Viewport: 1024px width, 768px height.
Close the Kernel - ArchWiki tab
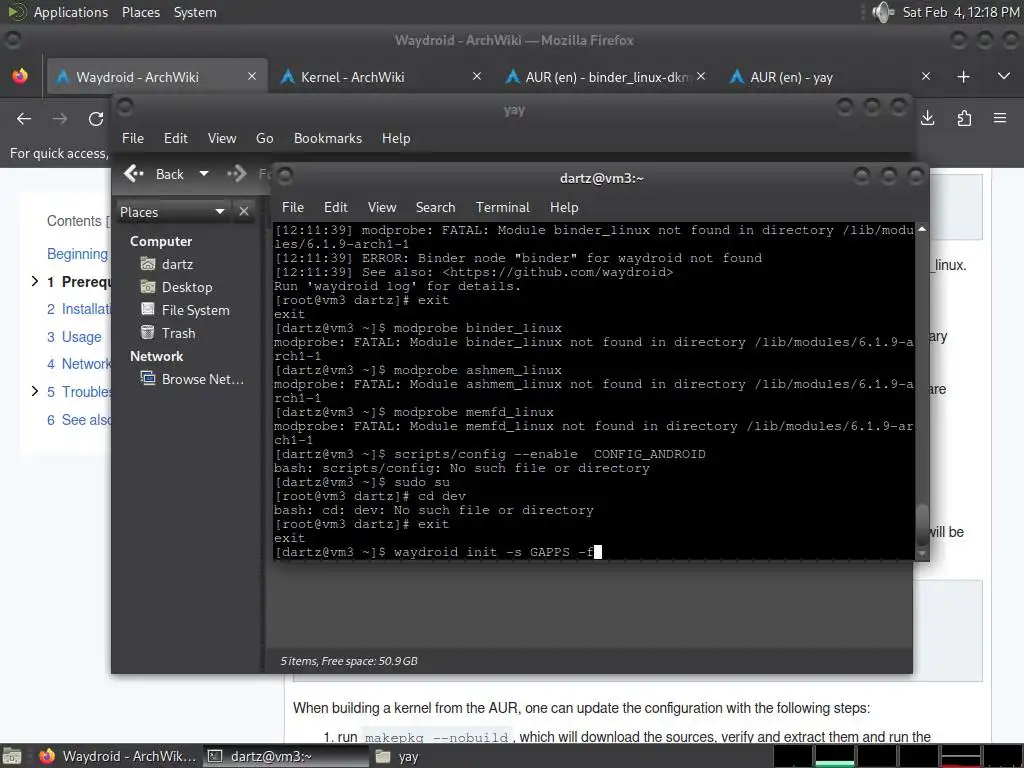(477, 76)
